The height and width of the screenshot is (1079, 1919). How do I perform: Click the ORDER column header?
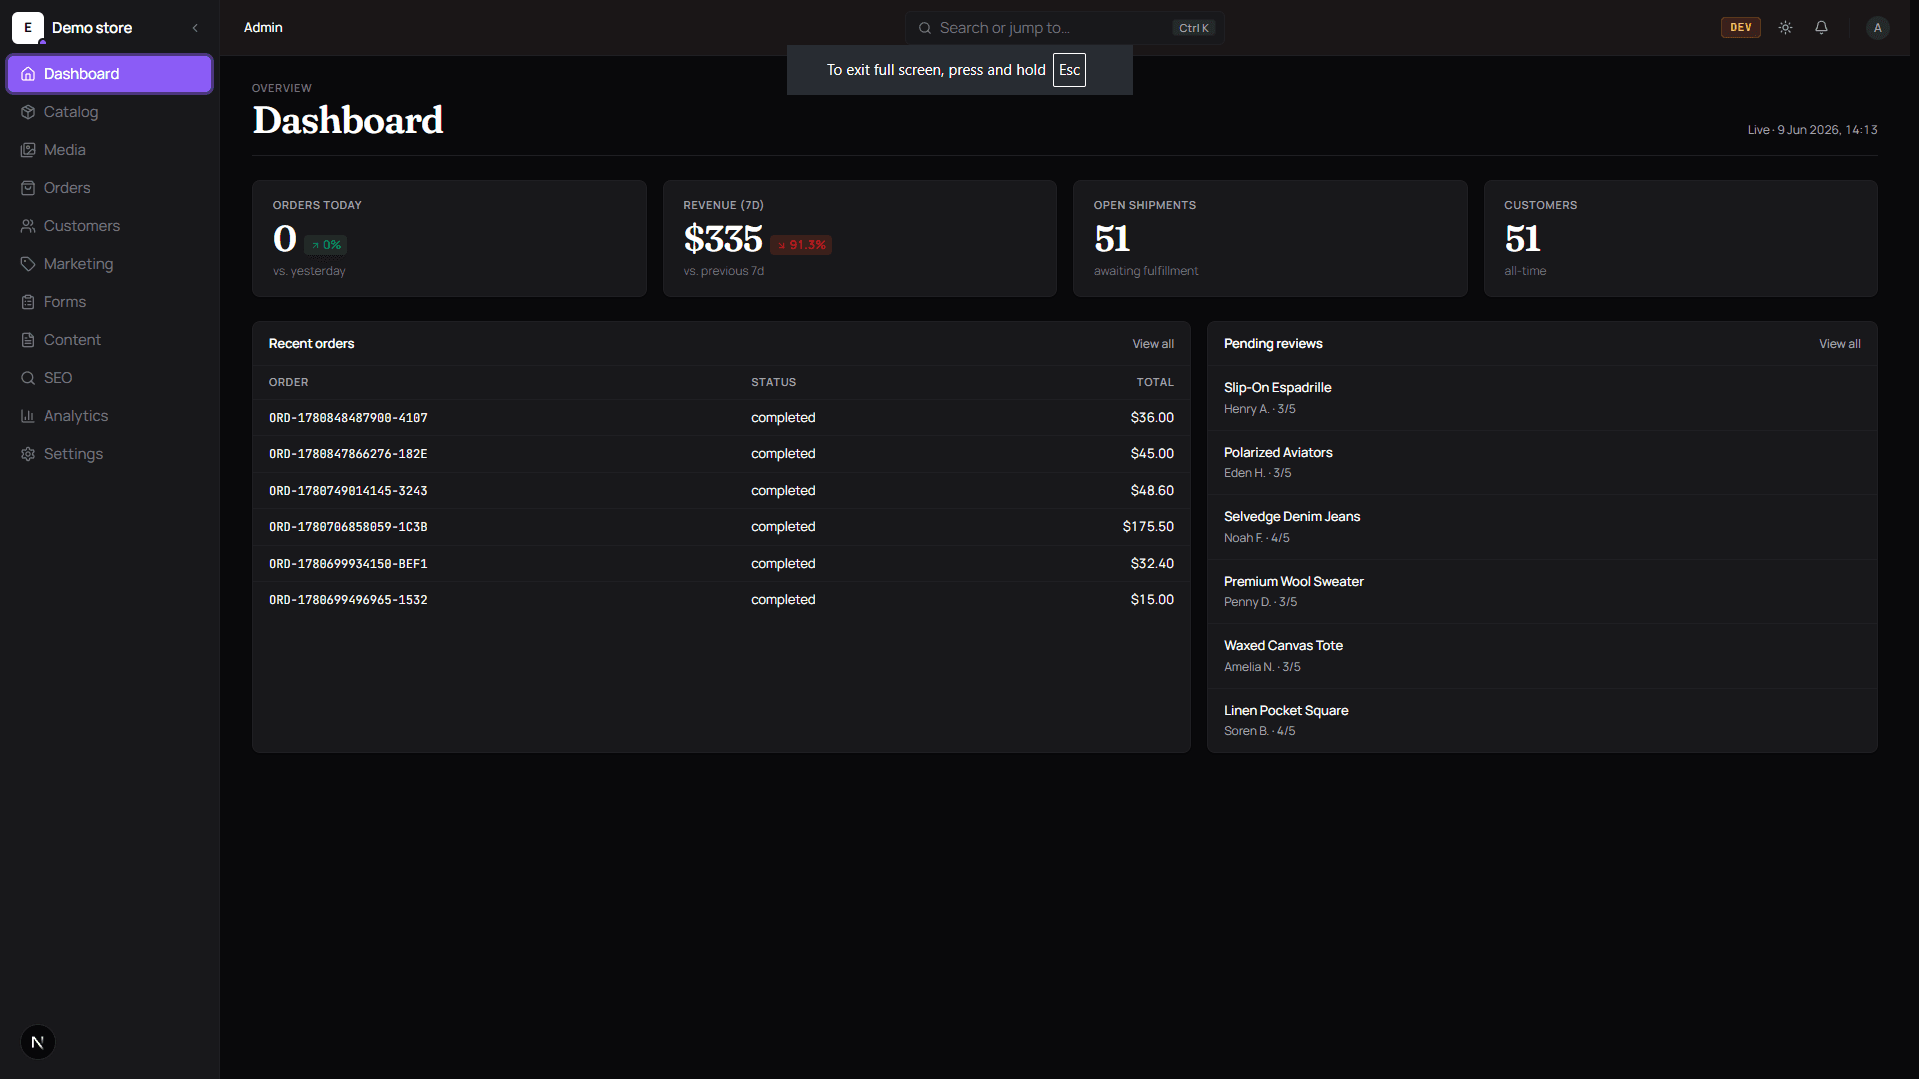click(288, 382)
